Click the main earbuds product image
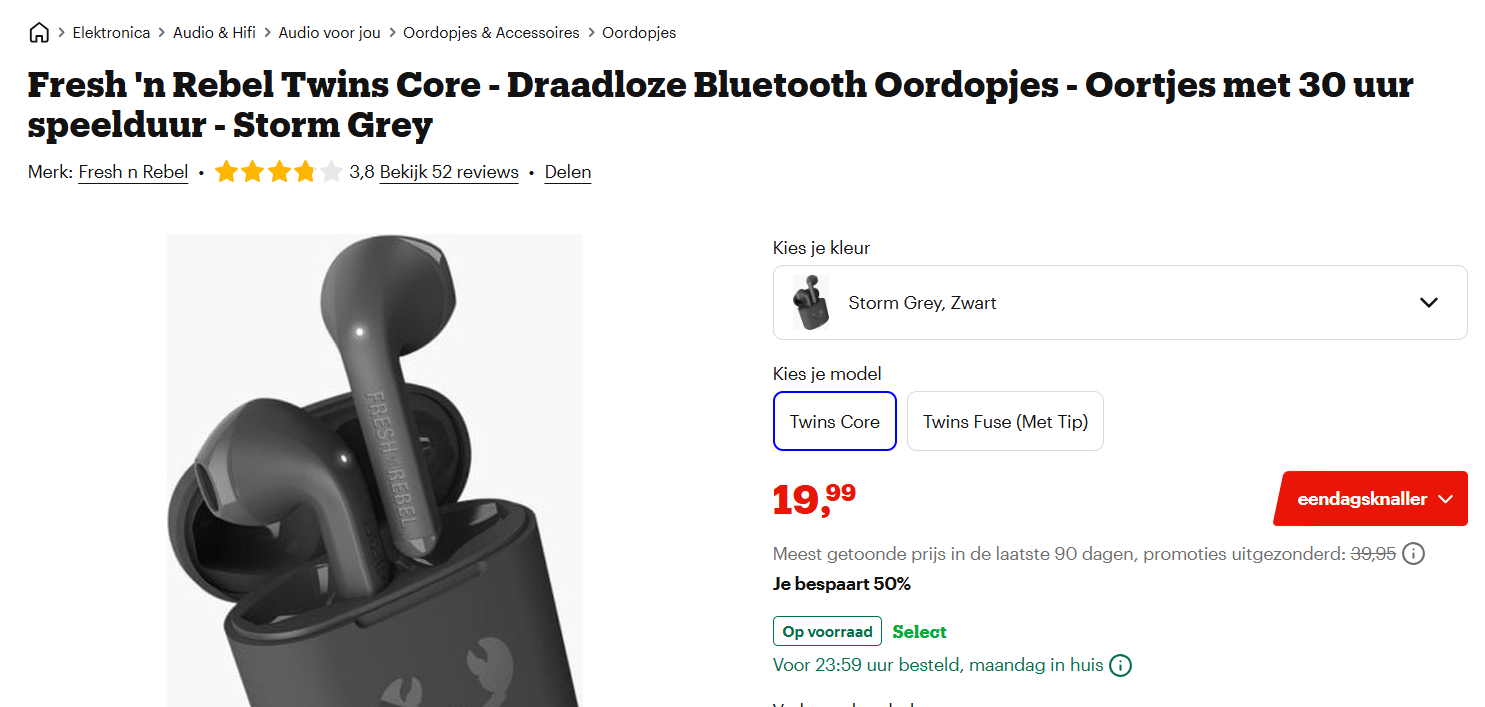This screenshot has width=1485, height=707. point(374,470)
